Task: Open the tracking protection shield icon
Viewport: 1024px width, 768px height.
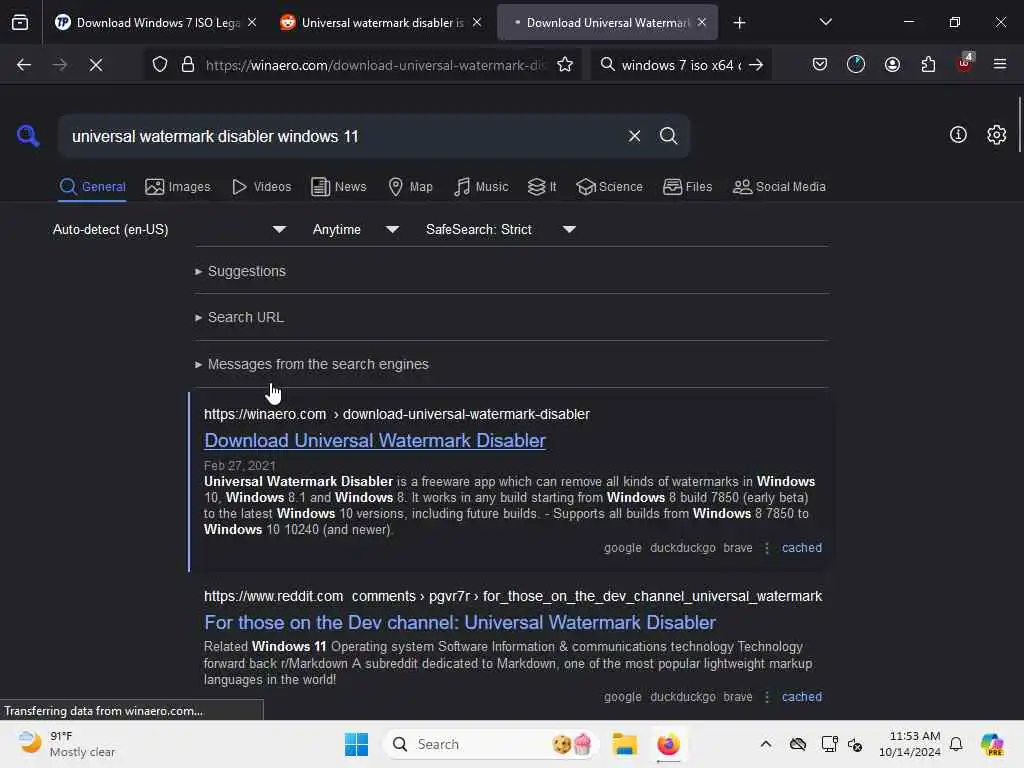Action: (160, 65)
